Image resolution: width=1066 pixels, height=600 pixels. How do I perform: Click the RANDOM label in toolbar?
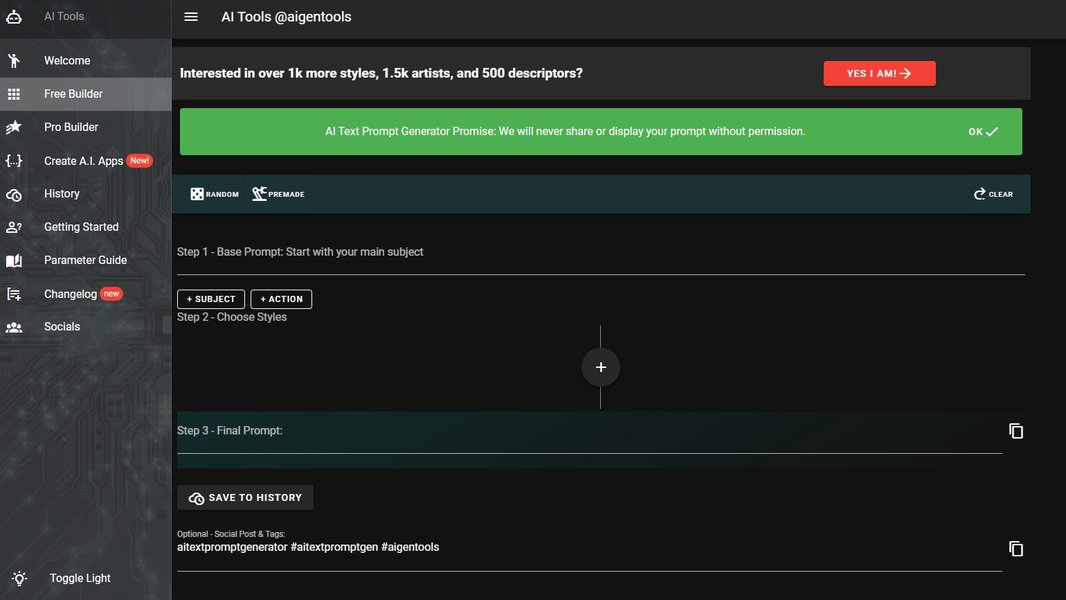[x=222, y=194]
